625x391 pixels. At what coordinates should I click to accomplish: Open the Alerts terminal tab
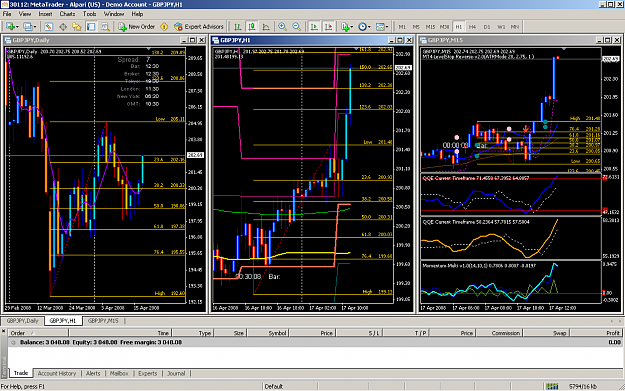coord(93,373)
